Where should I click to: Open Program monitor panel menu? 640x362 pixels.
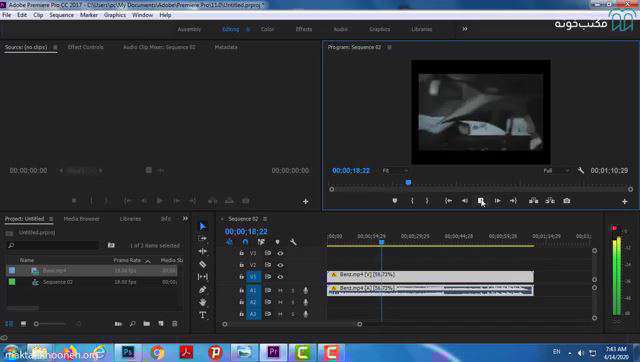(x=389, y=47)
